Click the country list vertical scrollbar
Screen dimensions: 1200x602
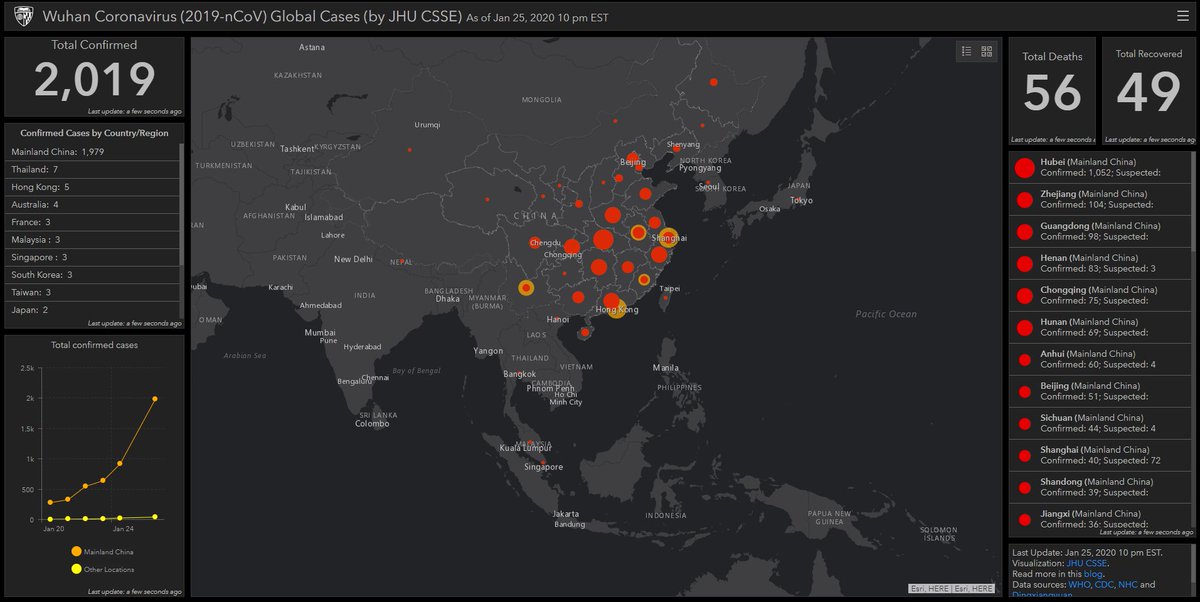click(181, 204)
